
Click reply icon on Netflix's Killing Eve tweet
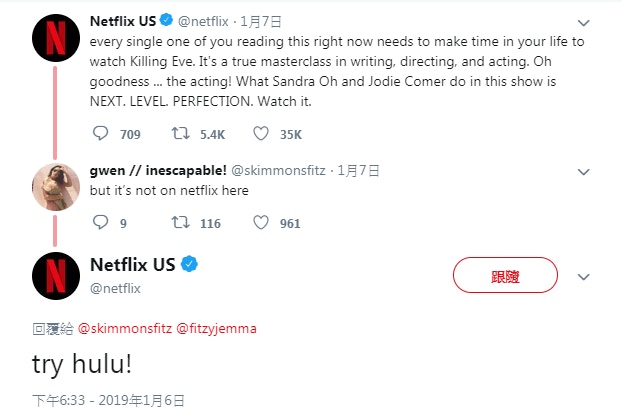coord(101,133)
